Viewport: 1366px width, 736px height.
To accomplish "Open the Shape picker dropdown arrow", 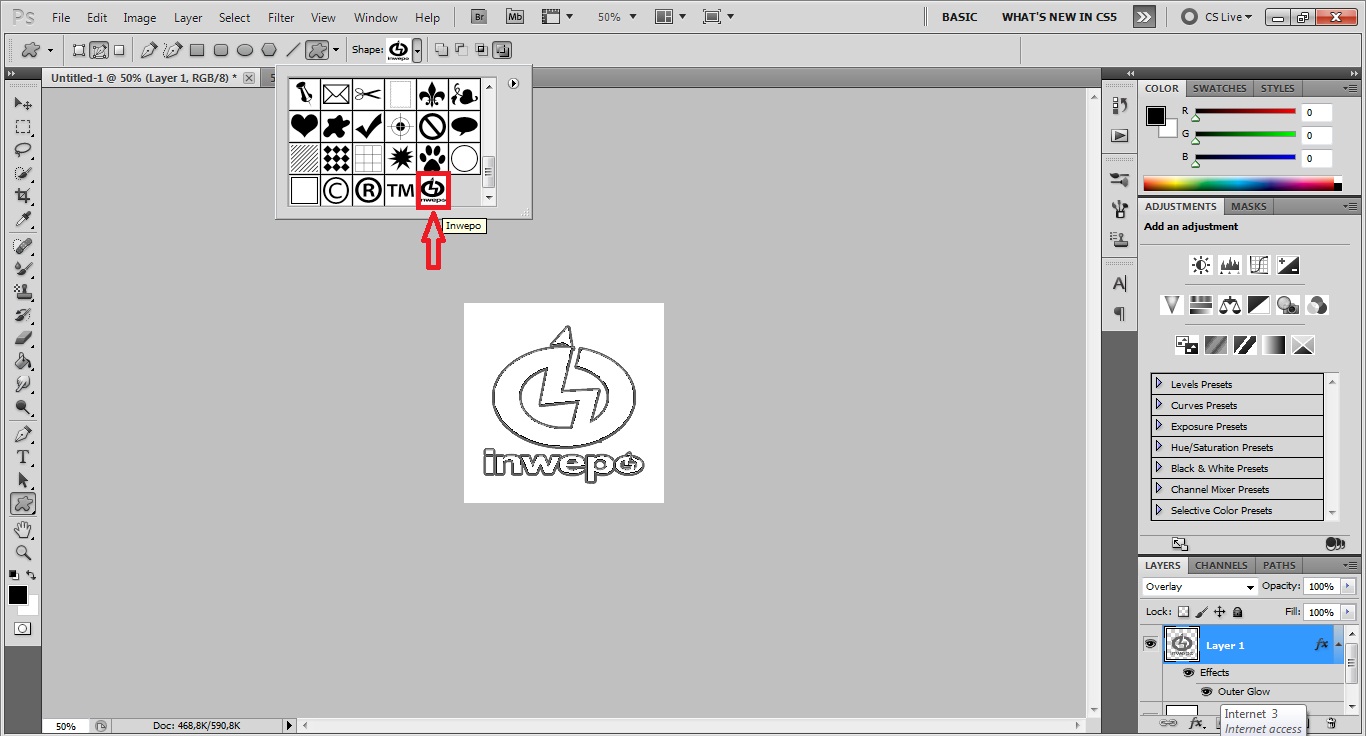I will click(x=417, y=50).
